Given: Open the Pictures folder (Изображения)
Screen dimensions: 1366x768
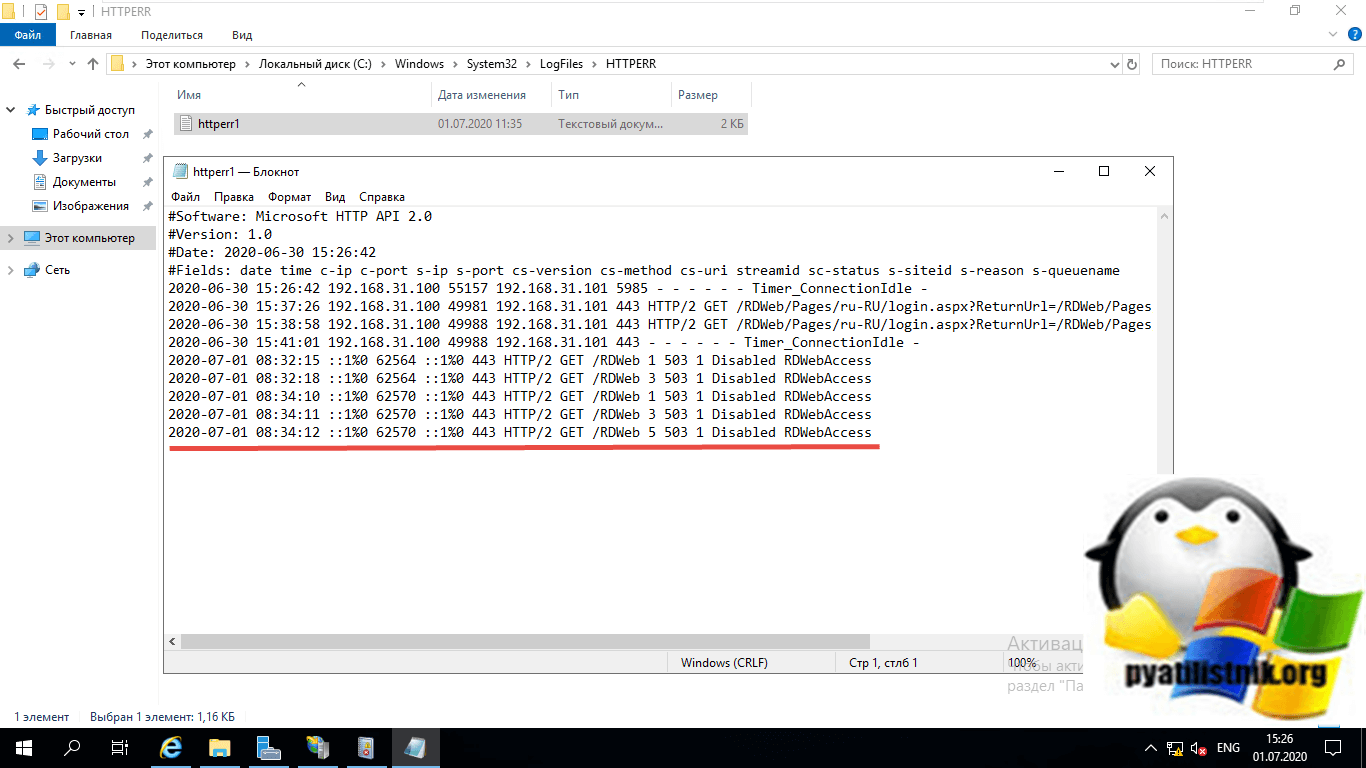Looking at the screenshot, I should [91, 206].
